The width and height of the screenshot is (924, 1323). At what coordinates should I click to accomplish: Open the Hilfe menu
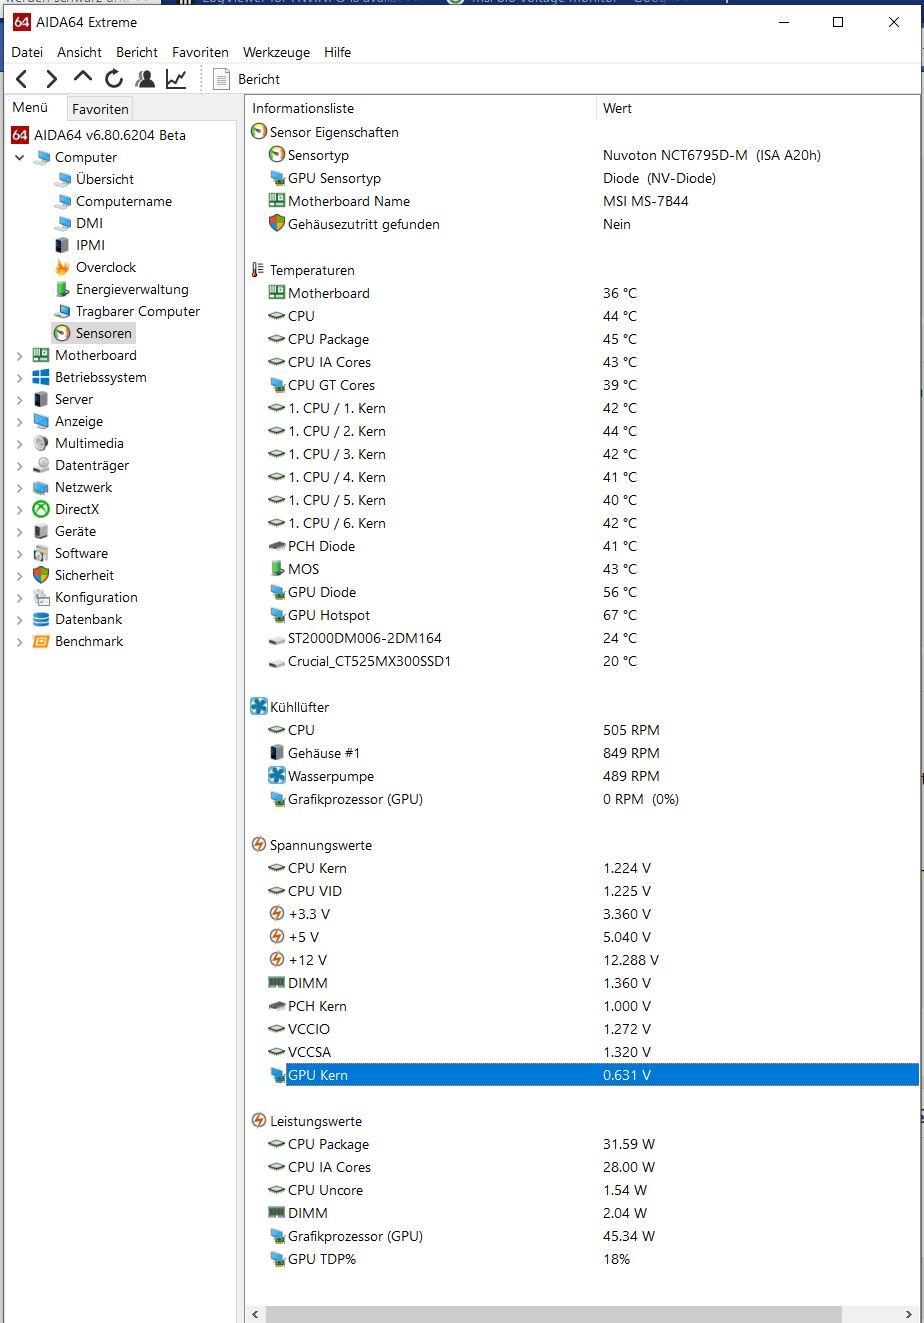coord(337,52)
